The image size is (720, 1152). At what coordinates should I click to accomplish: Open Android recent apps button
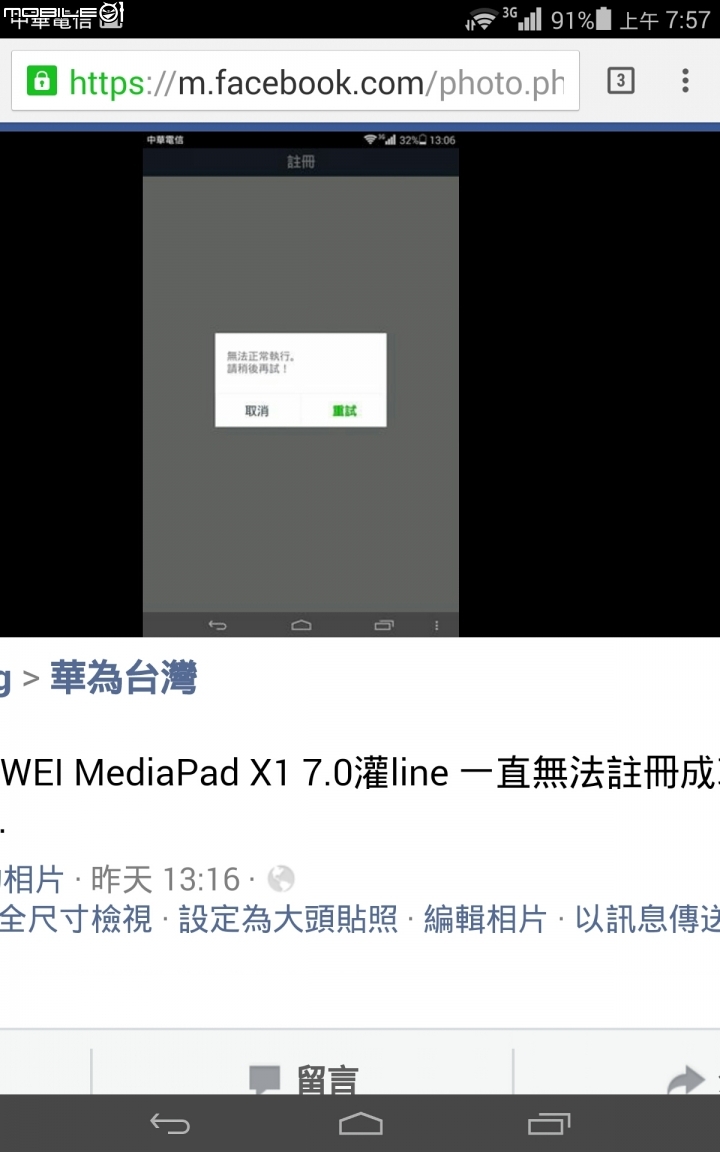[549, 1123]
